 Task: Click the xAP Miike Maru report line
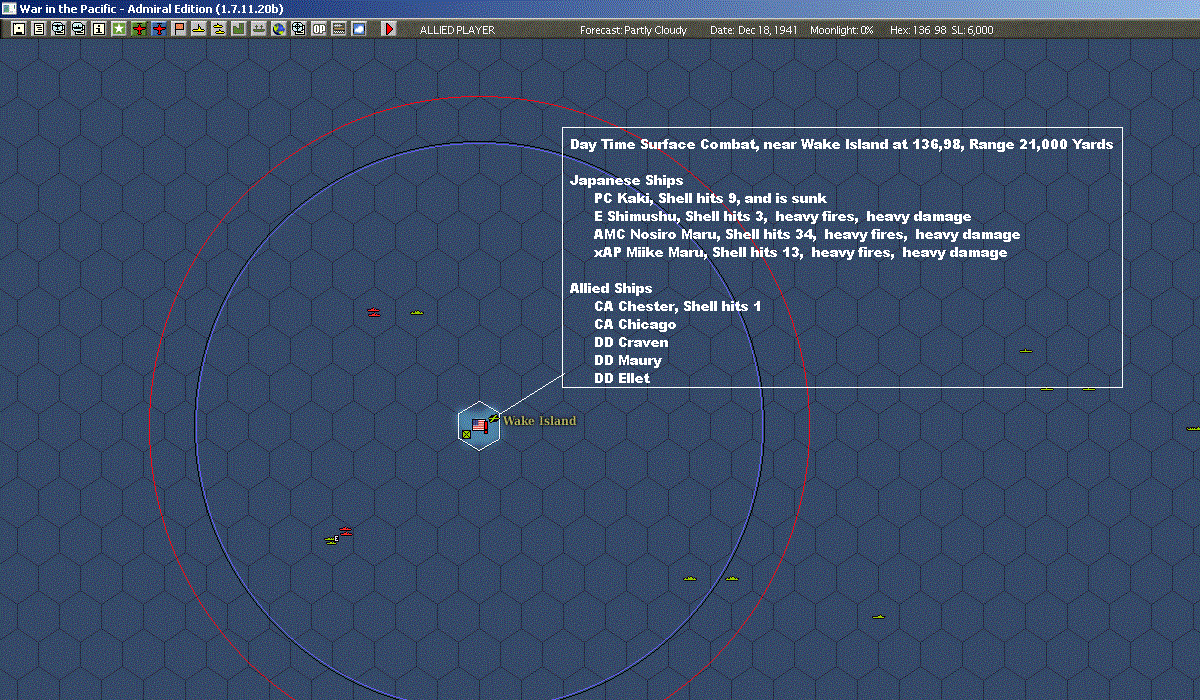pyautogui.click(x=800, y=253)
